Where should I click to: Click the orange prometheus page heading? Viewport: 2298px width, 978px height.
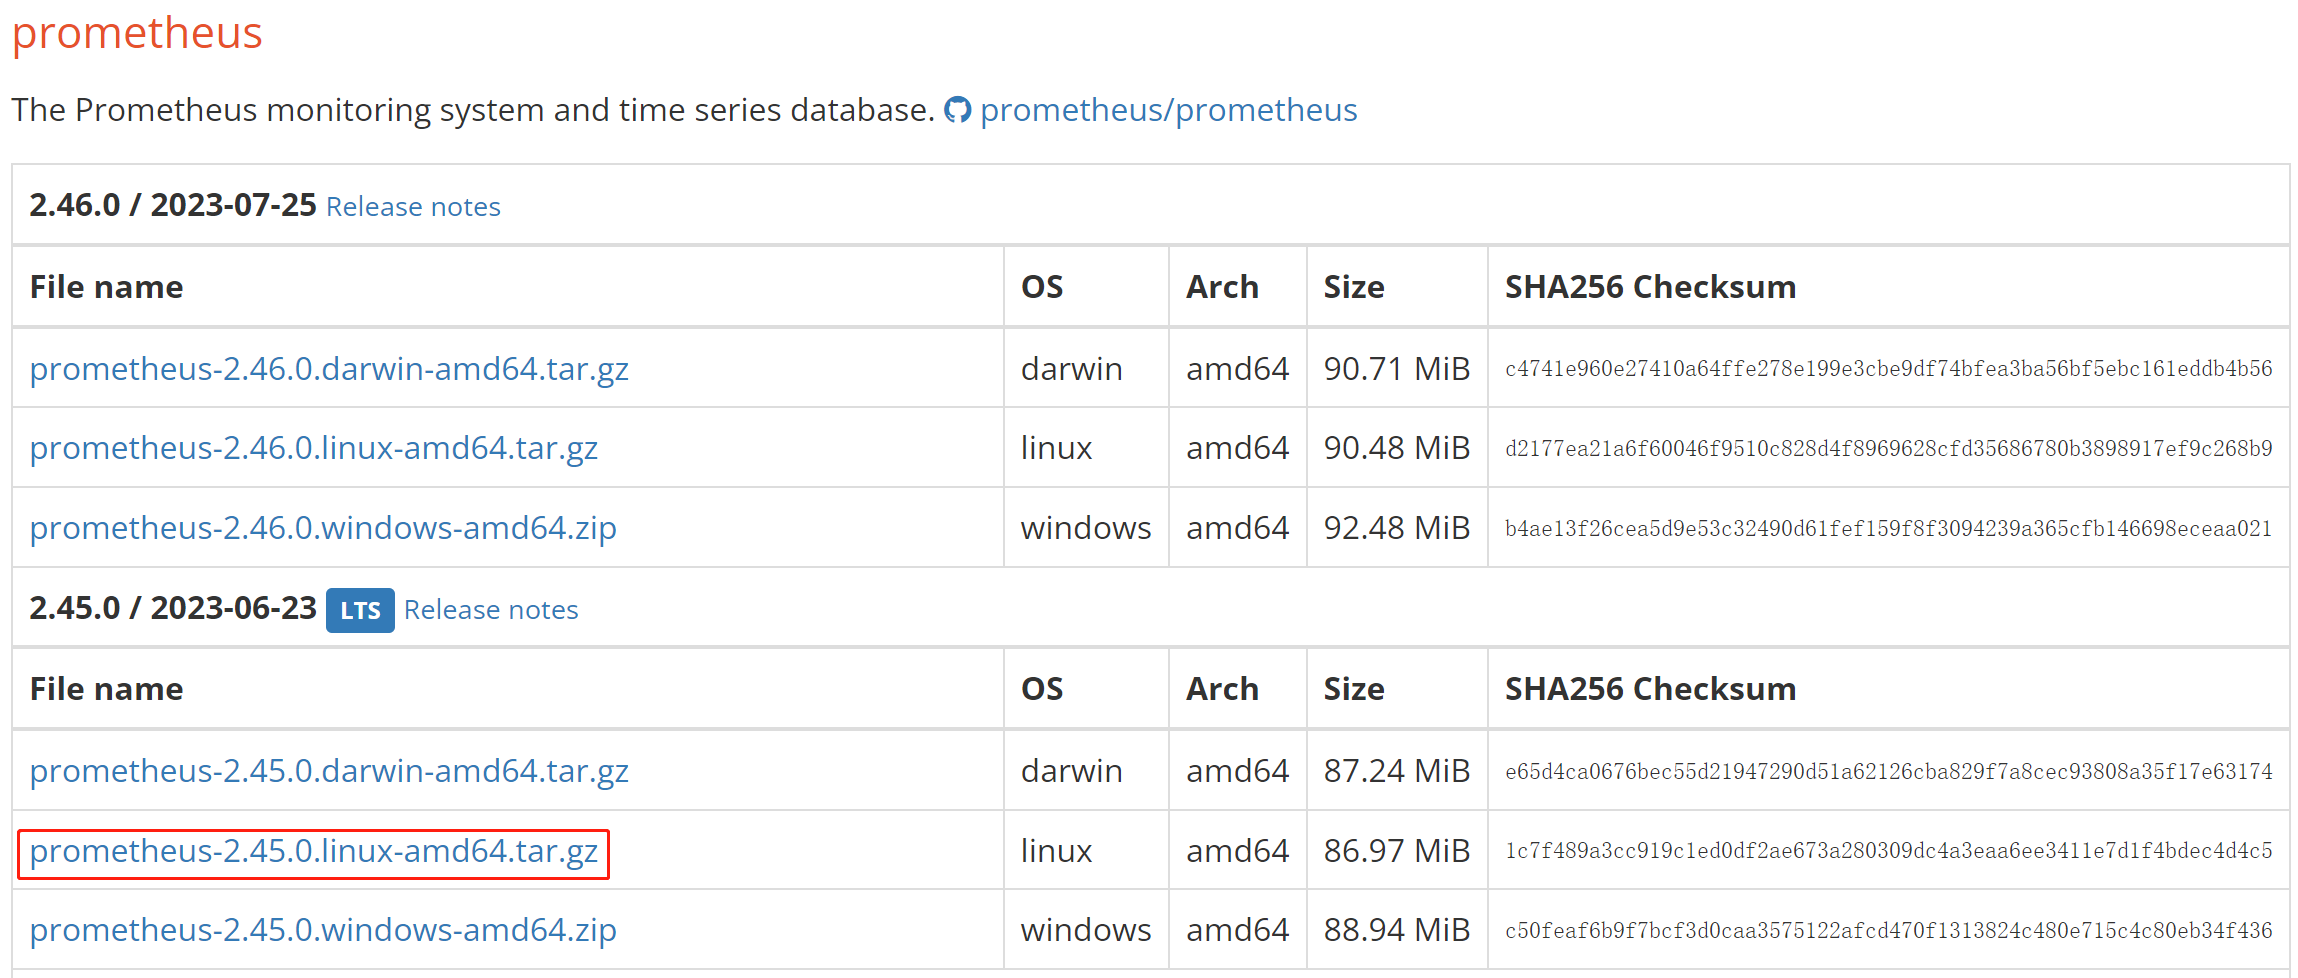pos(137,33)
